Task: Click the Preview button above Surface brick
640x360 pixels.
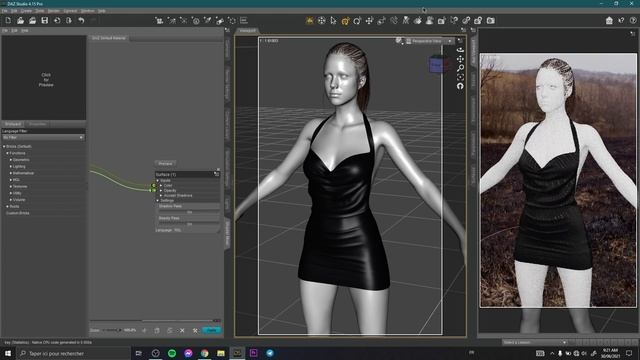Action: (165, 164)
